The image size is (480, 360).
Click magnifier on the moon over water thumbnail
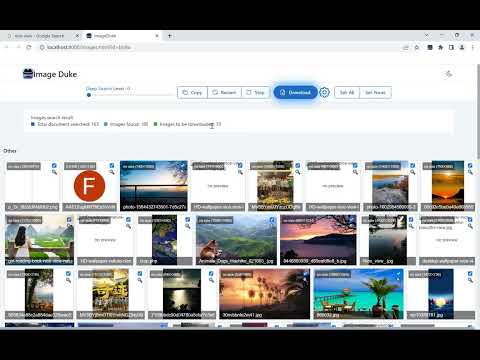[x=211, y=280]
